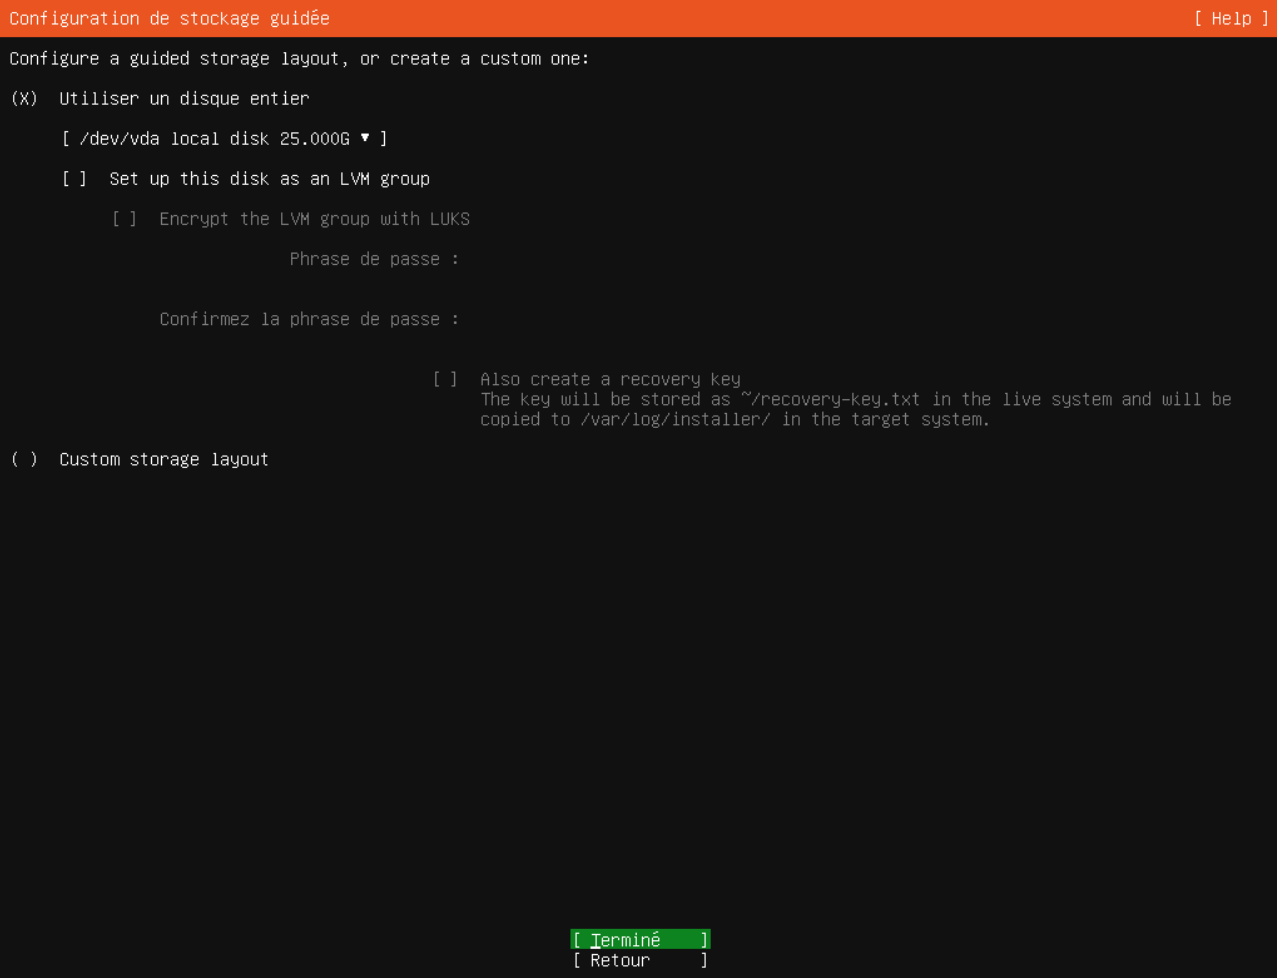Open the /dev/vda local disk dropdown

point(224,138)
